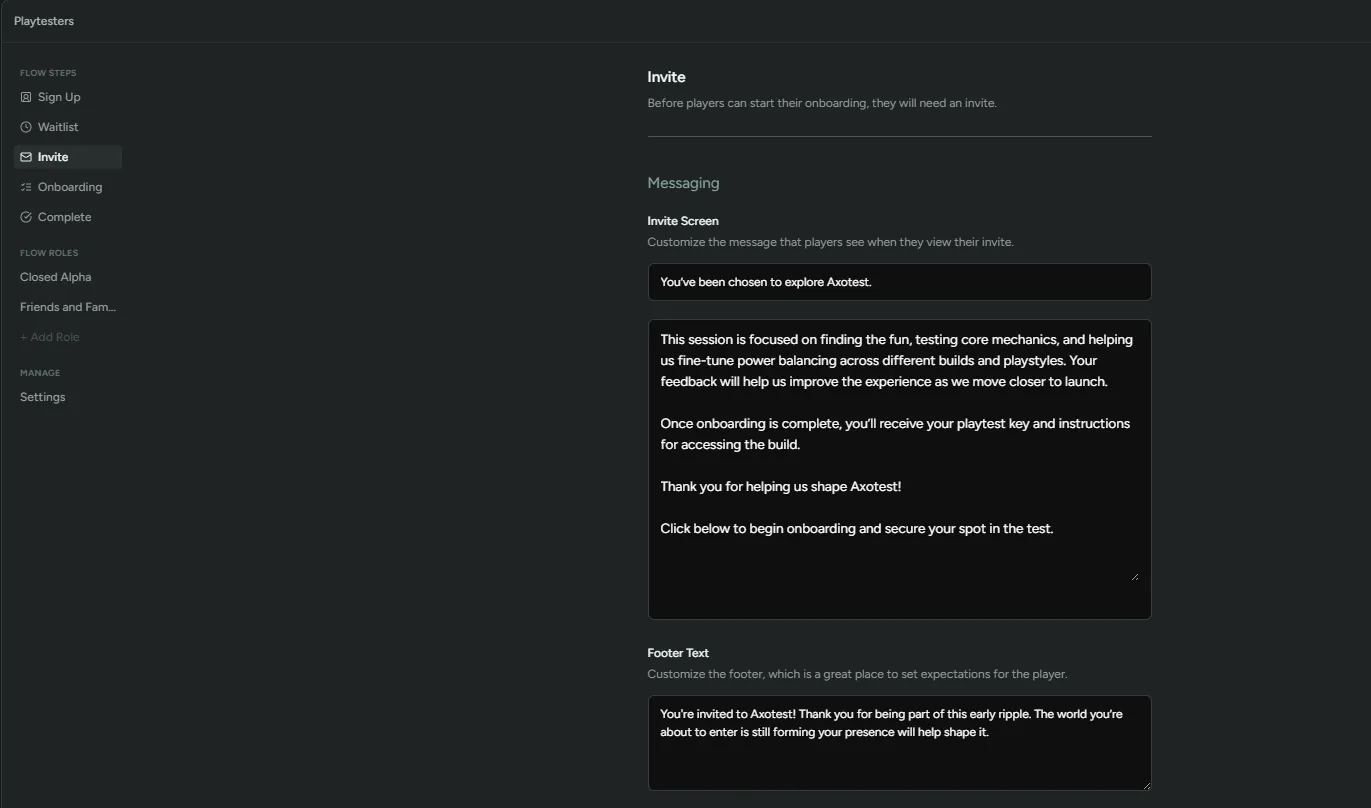Screen dimensions: 1371x808
Task: Go to the Complete step
Action: click(64, 216)
